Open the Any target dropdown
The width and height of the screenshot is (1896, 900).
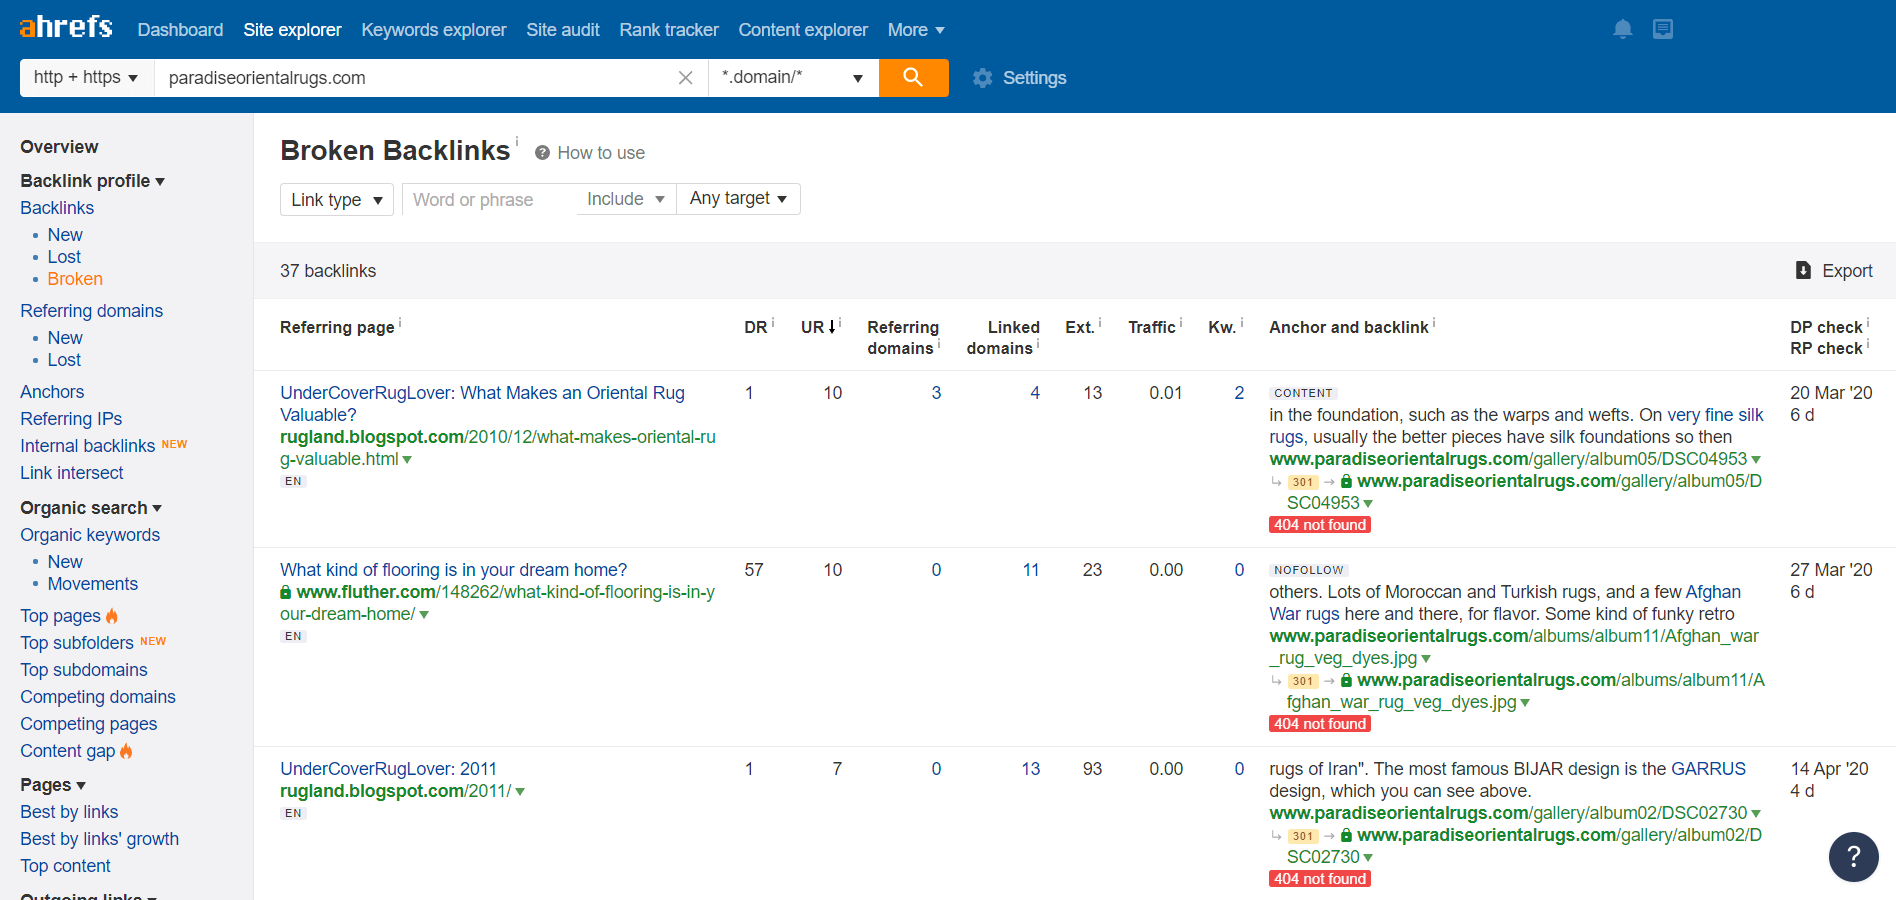[x=738, y=199]
